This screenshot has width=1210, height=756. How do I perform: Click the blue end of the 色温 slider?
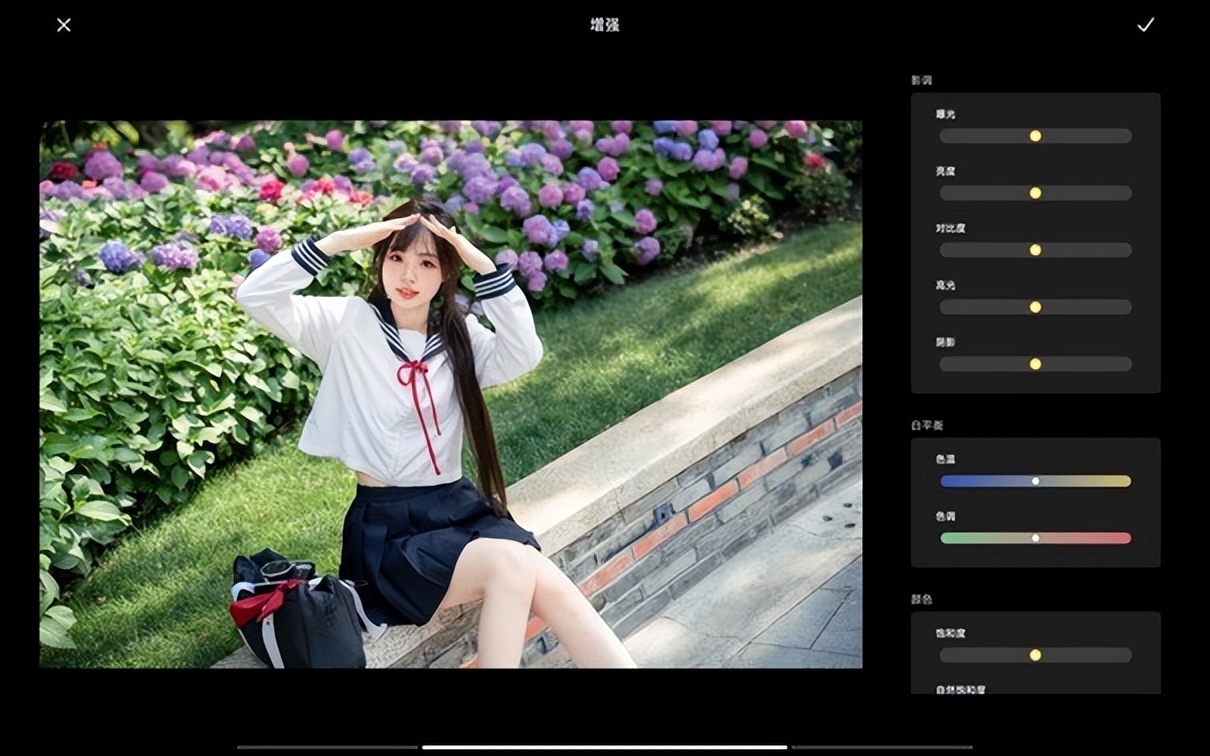pos(948,481)
